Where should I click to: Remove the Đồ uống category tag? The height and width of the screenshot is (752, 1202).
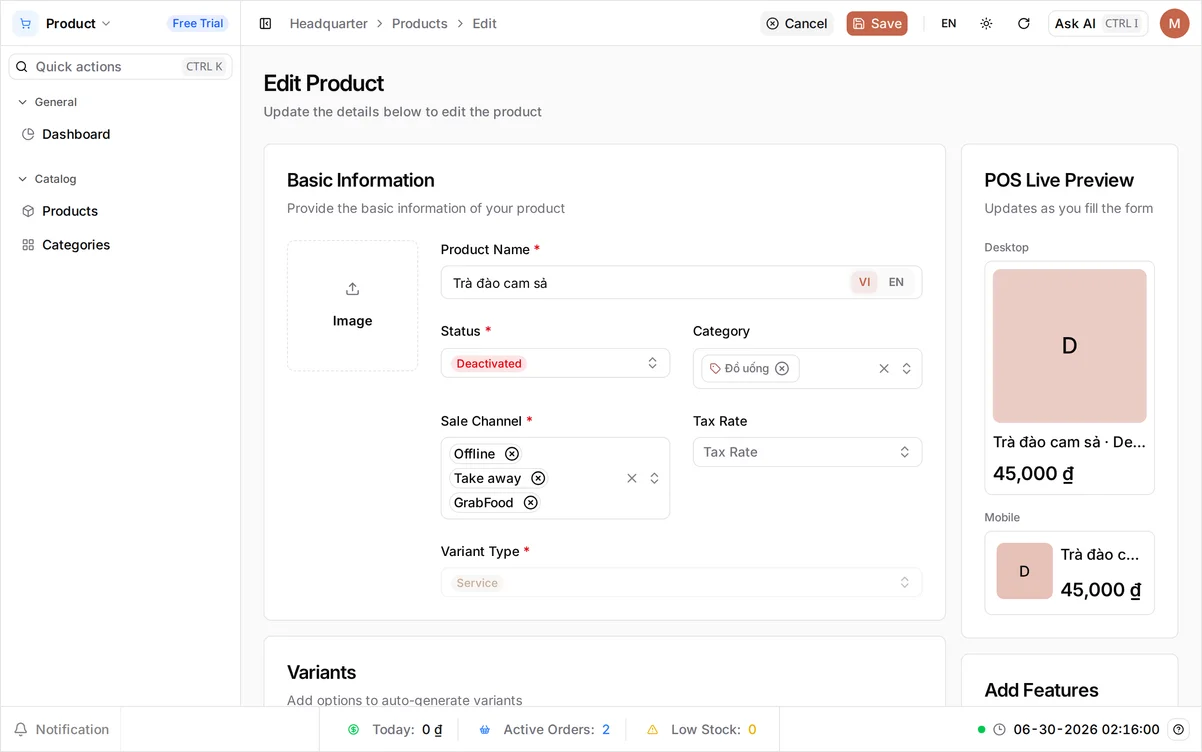coord(782,368)
